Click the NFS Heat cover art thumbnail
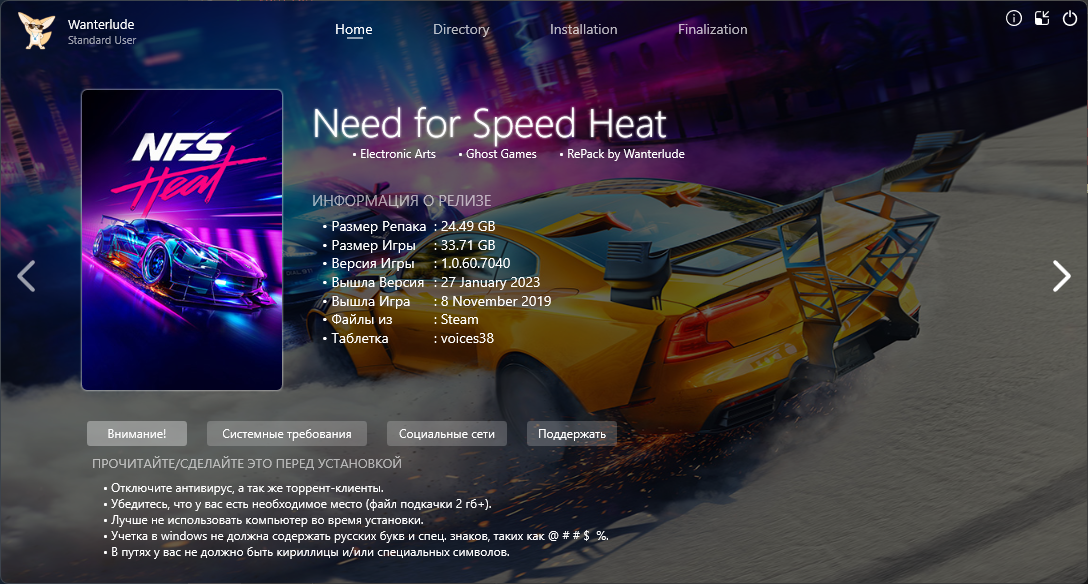Screen dimensions: 1088x584 click(182, 240)
